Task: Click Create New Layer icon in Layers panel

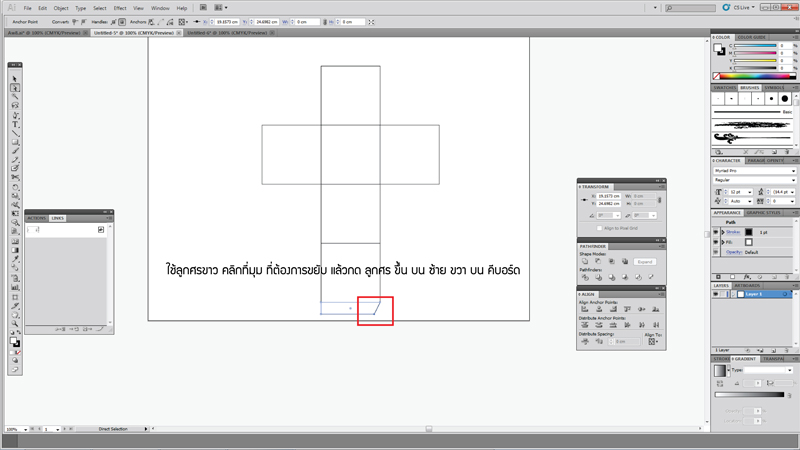Action: pyautogui.click(x=774, y=351)
